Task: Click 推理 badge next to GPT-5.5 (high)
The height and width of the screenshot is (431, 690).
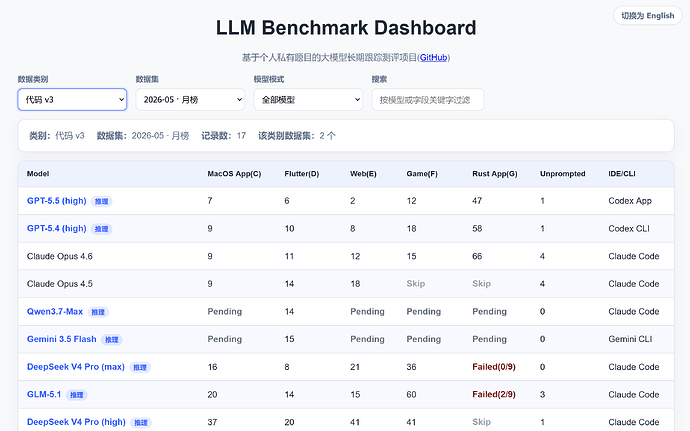Action: [x=102, y=202]
